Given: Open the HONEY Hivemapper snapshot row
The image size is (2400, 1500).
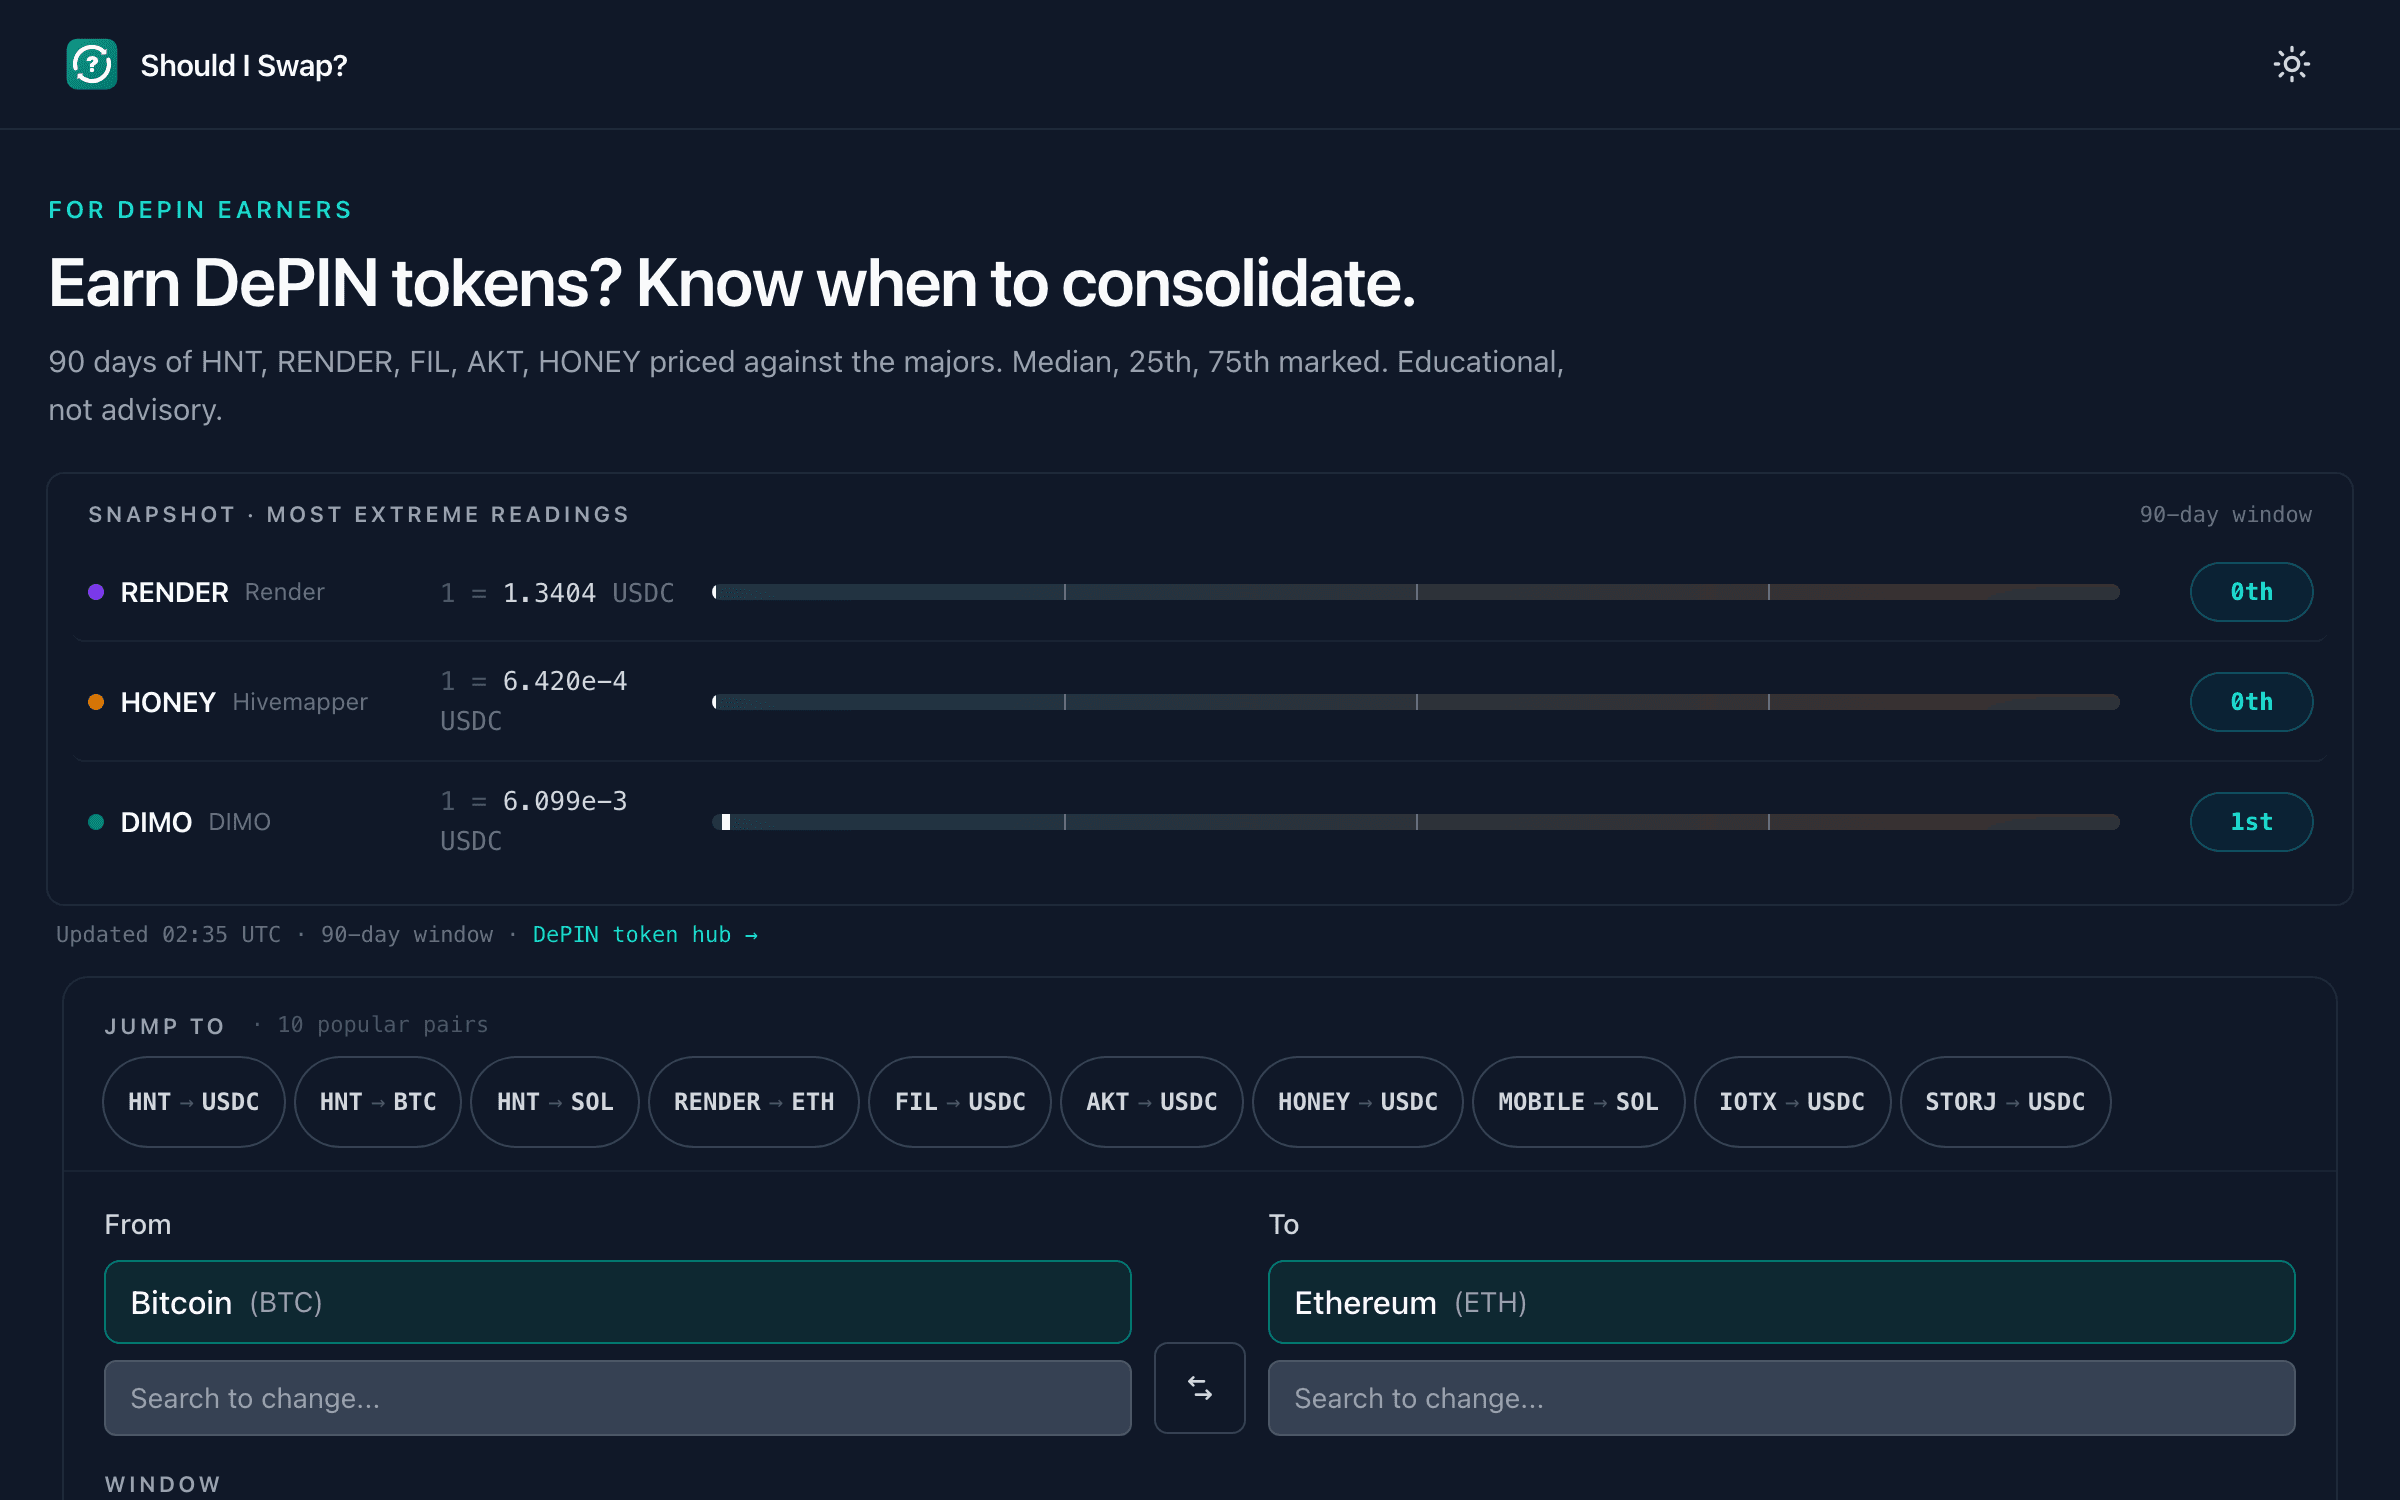Looking at the screenshot, I should 1200,702.
